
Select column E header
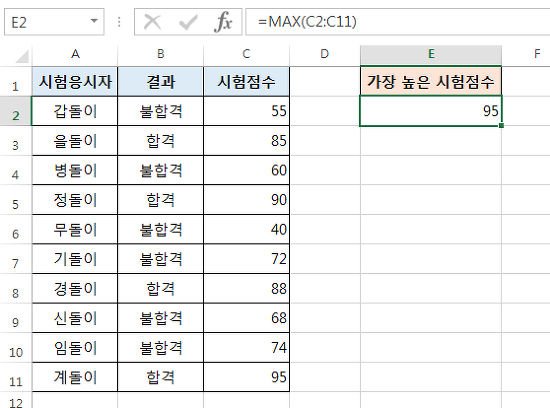(431, 54)
